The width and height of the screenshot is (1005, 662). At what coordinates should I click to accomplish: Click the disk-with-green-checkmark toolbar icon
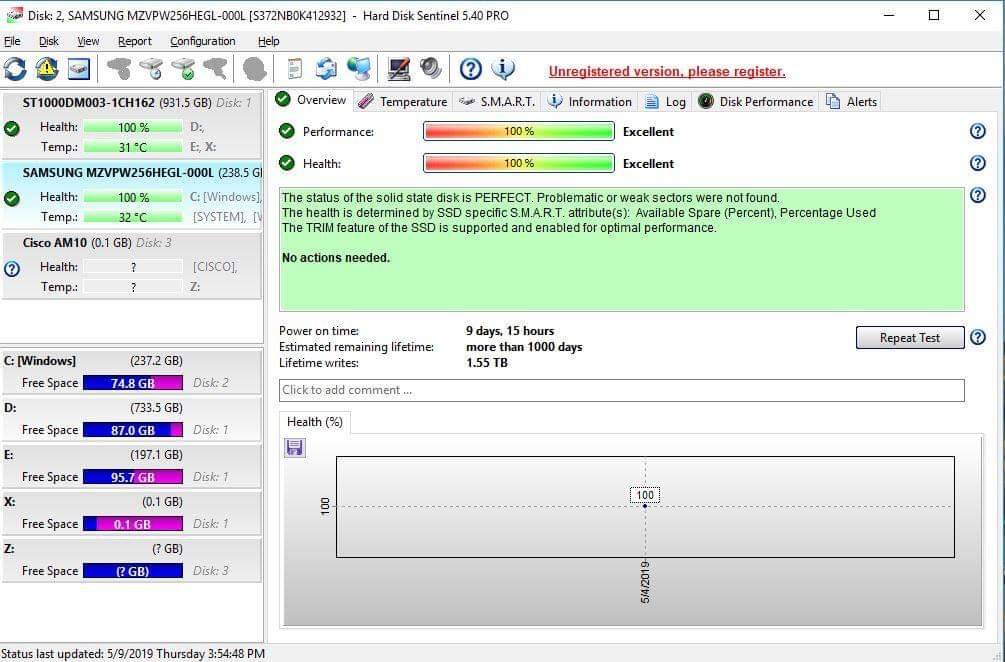coord(183,69)
